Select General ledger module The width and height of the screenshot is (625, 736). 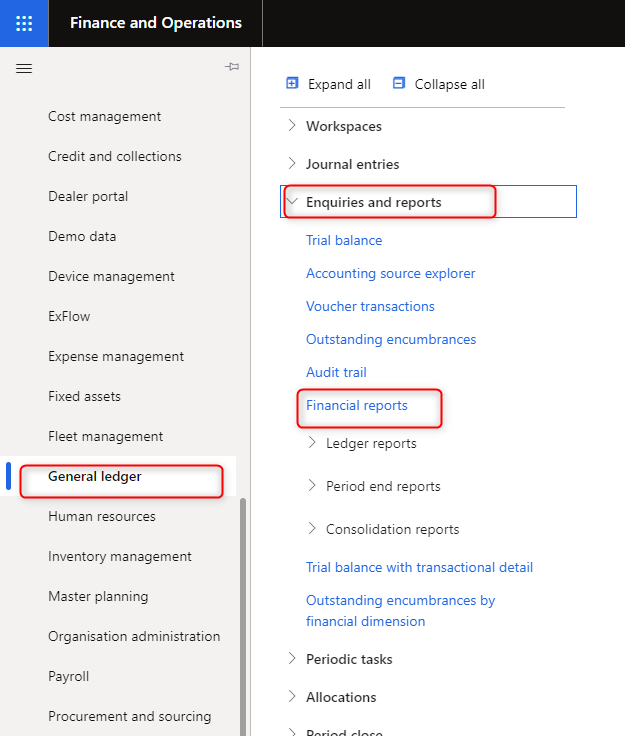coord(94,476)
